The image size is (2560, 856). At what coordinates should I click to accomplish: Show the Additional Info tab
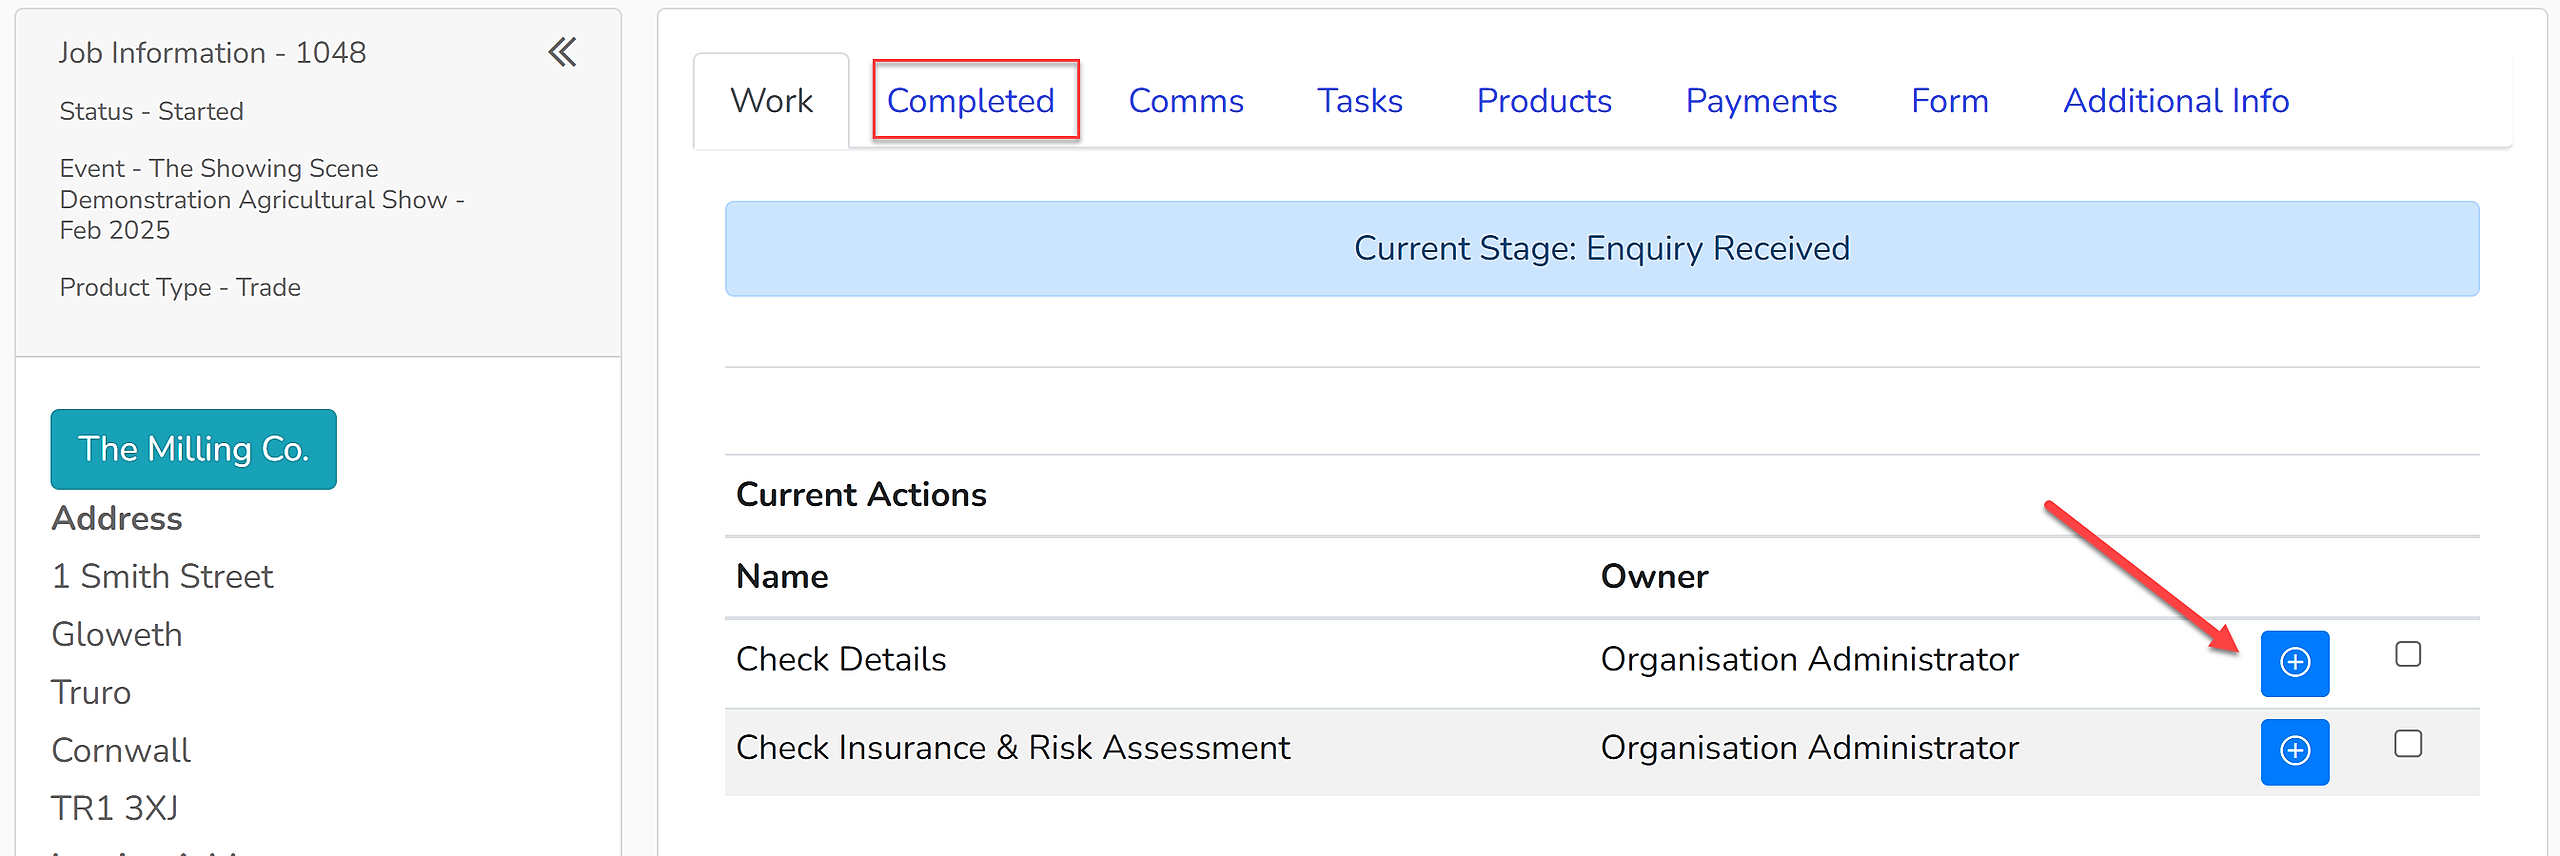[2176, 101]
